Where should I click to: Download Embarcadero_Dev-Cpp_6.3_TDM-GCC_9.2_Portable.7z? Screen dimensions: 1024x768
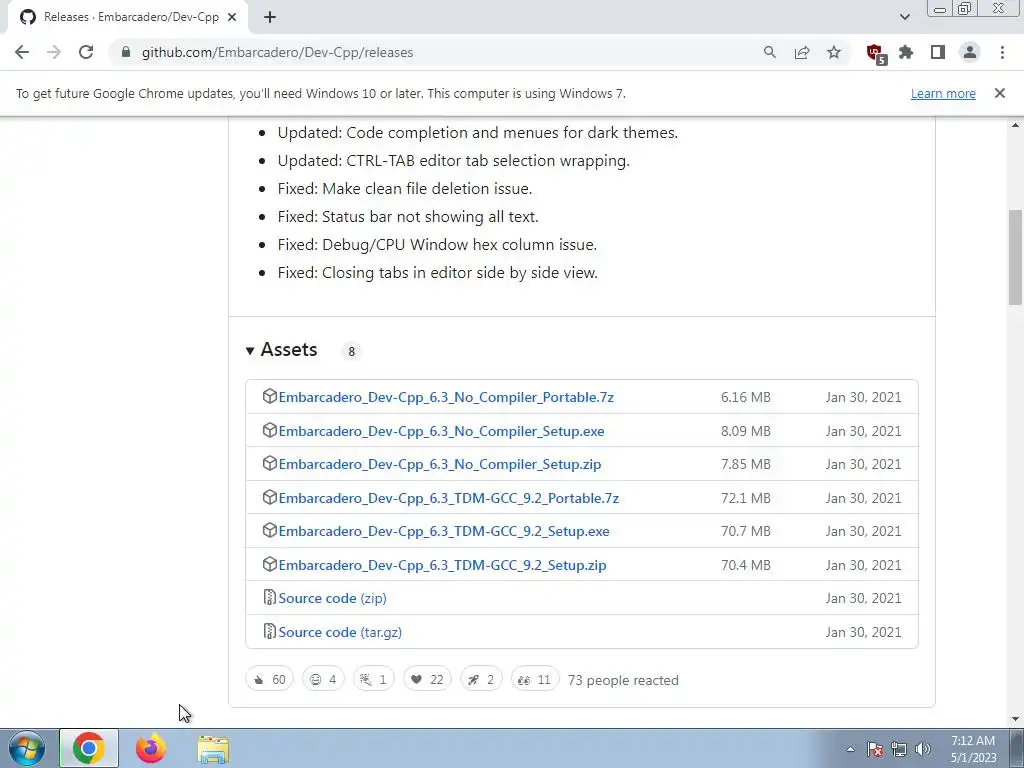[x=449, y=498]
